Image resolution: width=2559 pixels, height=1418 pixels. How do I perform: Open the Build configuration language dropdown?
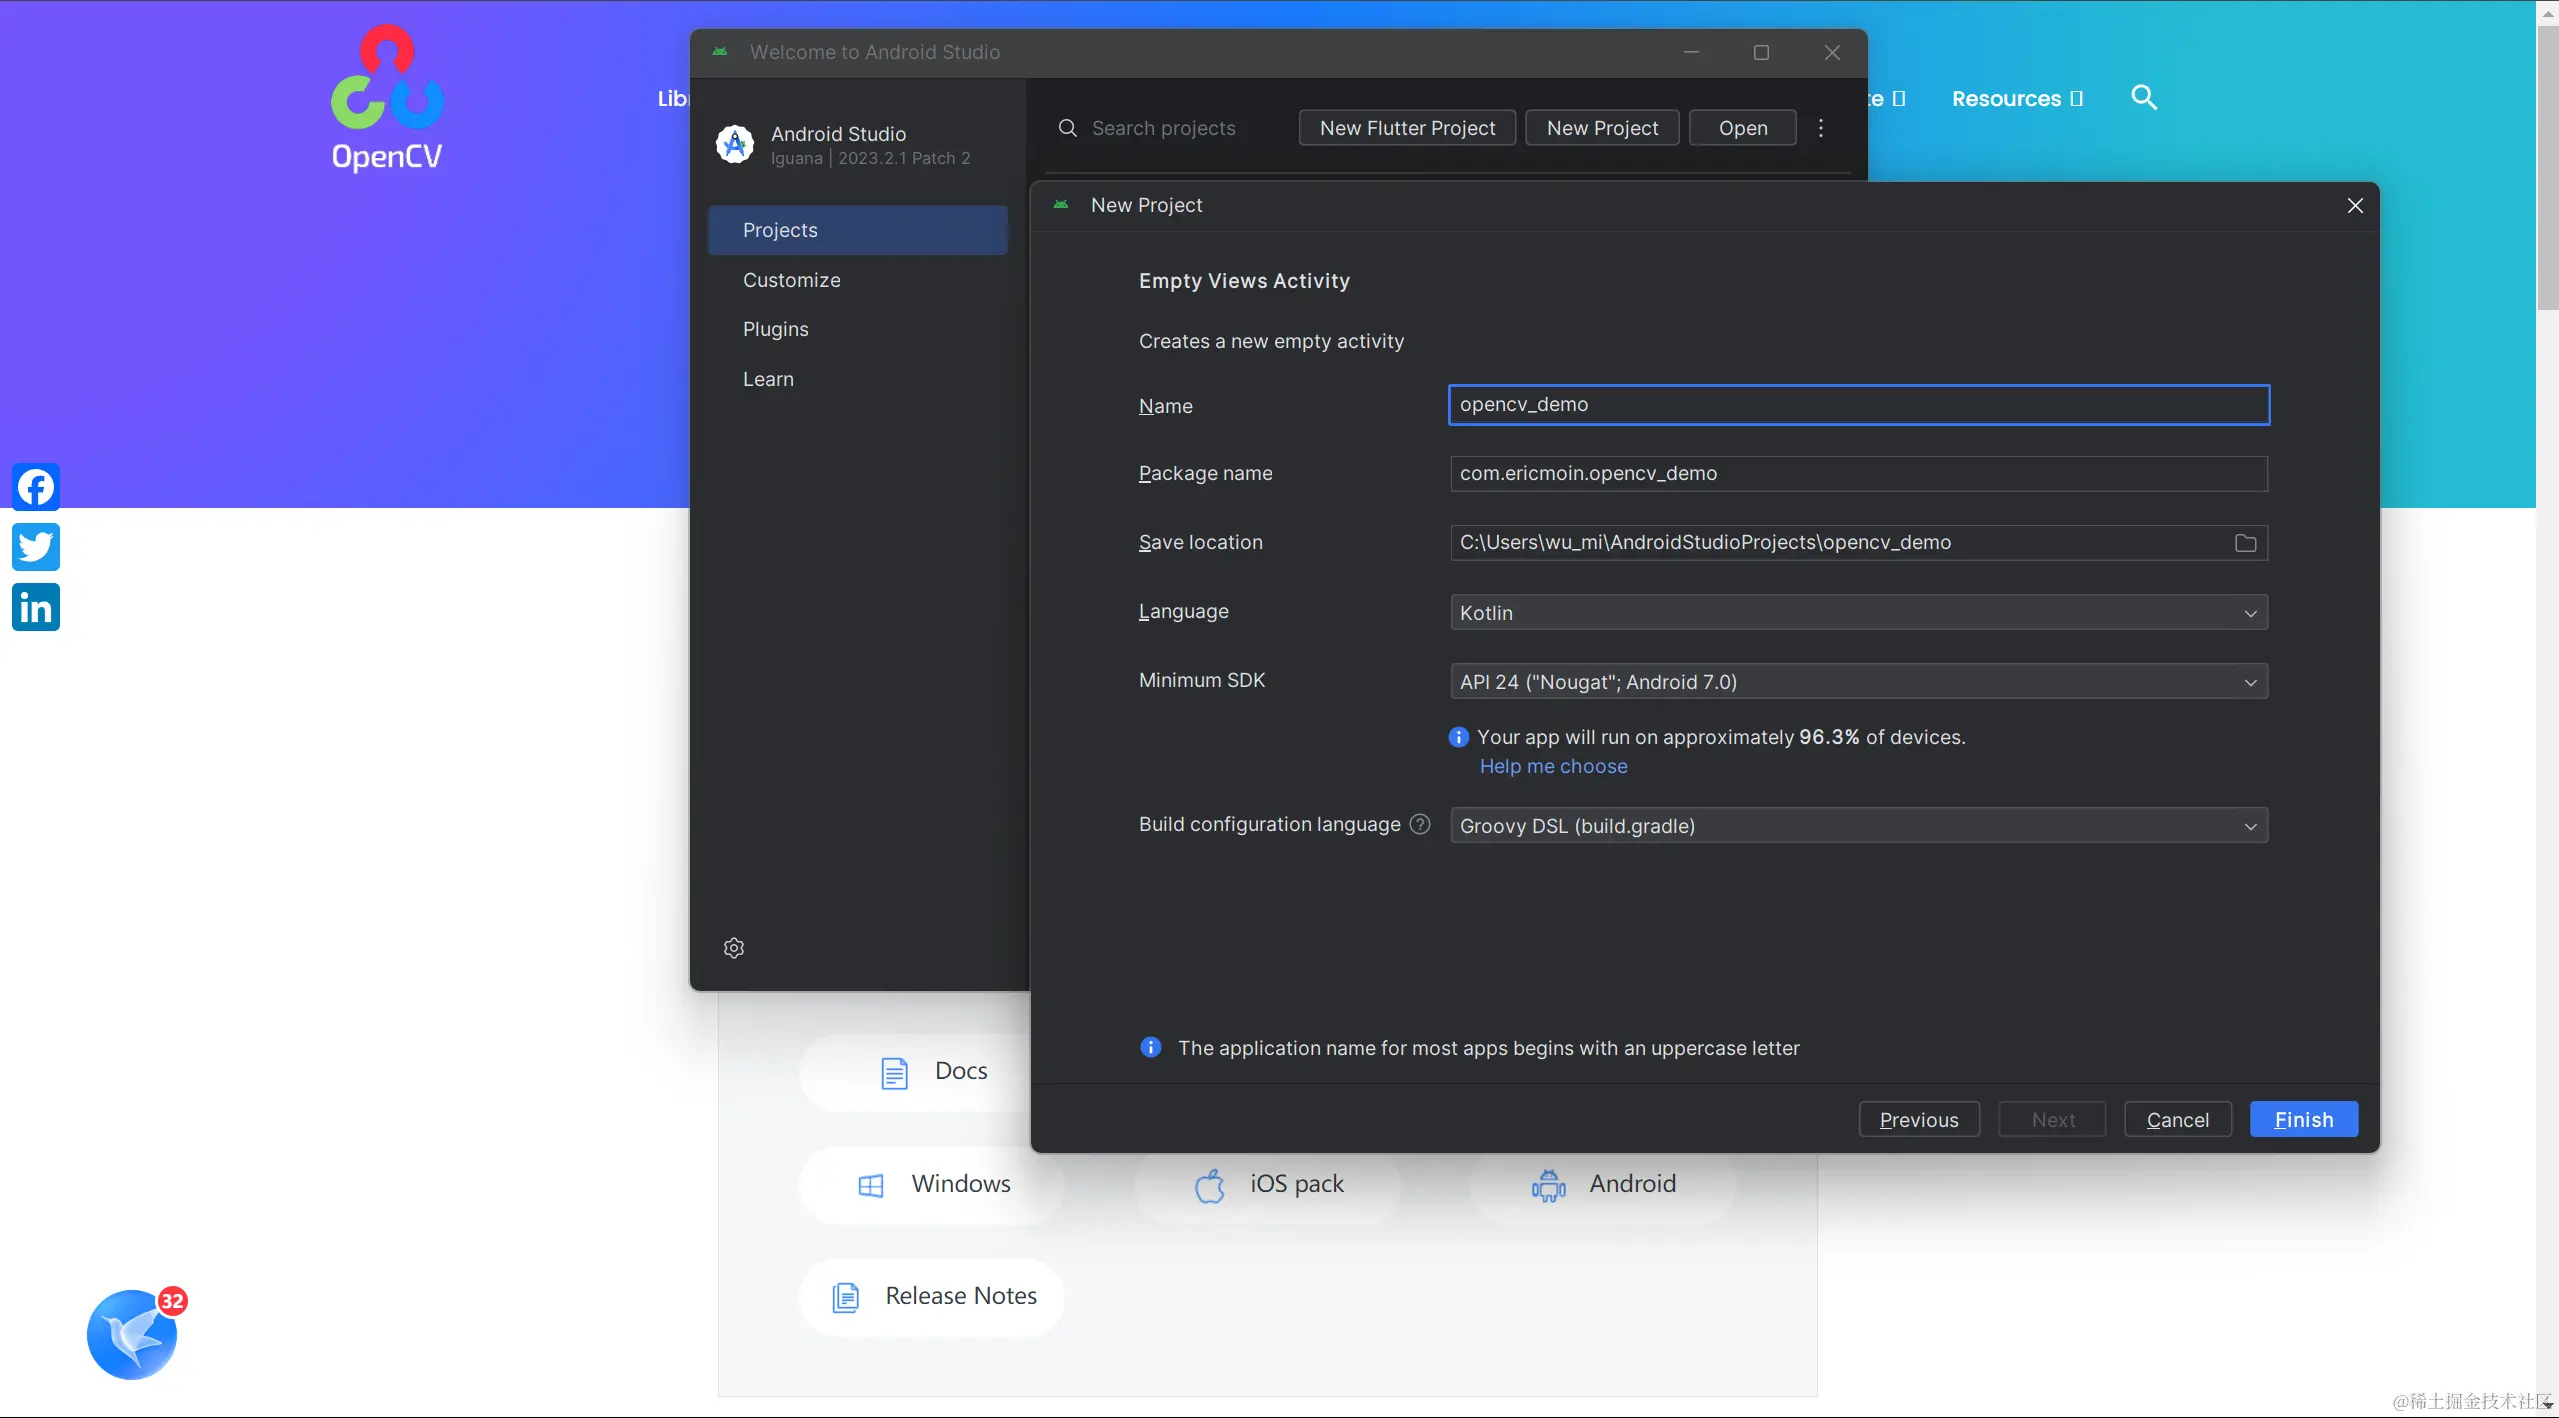1859,826
